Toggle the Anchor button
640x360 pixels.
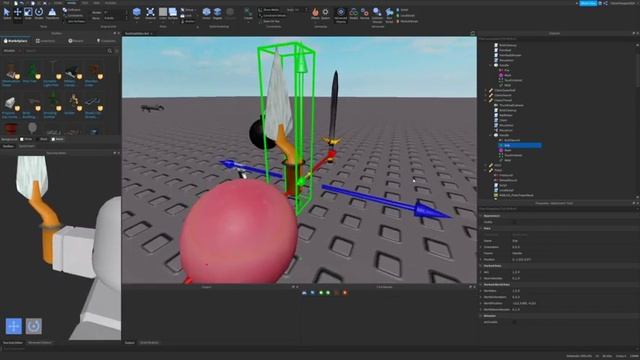pyautogui.click(x=188, y=21)
